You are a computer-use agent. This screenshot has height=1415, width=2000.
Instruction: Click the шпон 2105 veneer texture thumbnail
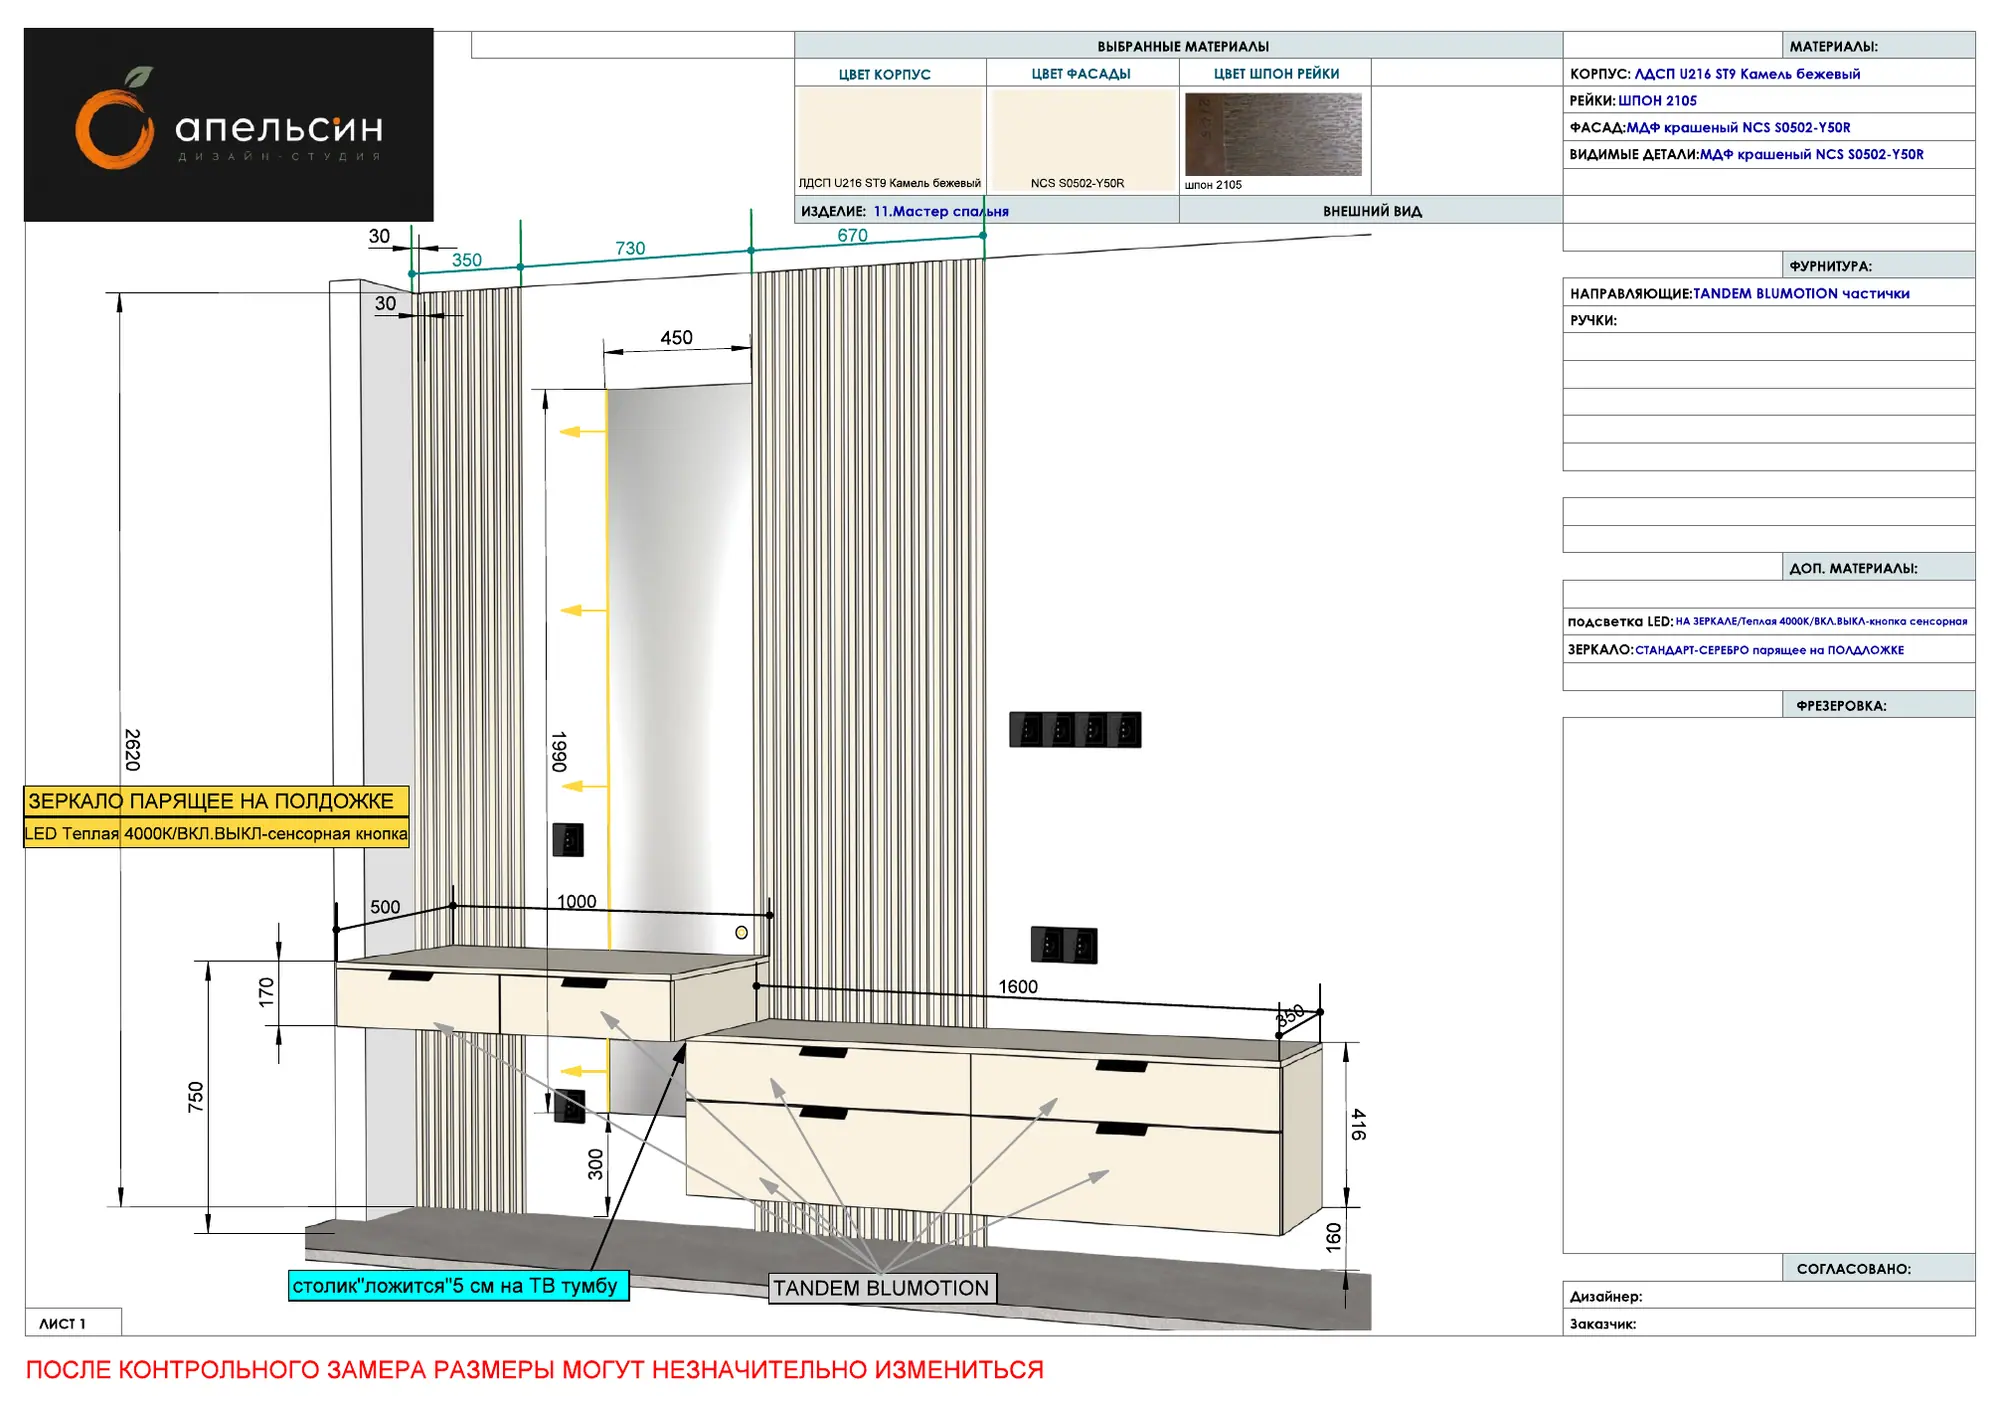tap(1273, 134)
